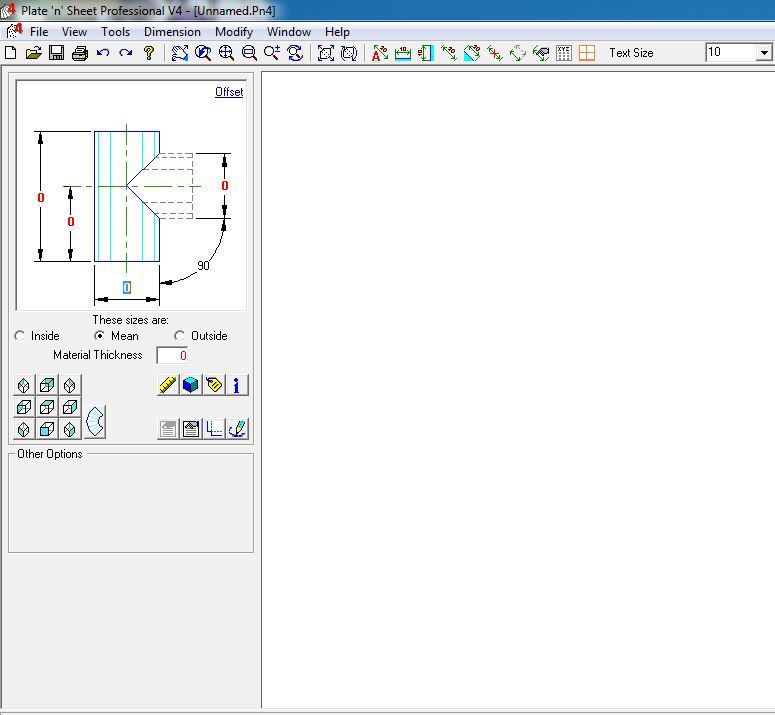Open the Help menu

(x=337, y=32)
